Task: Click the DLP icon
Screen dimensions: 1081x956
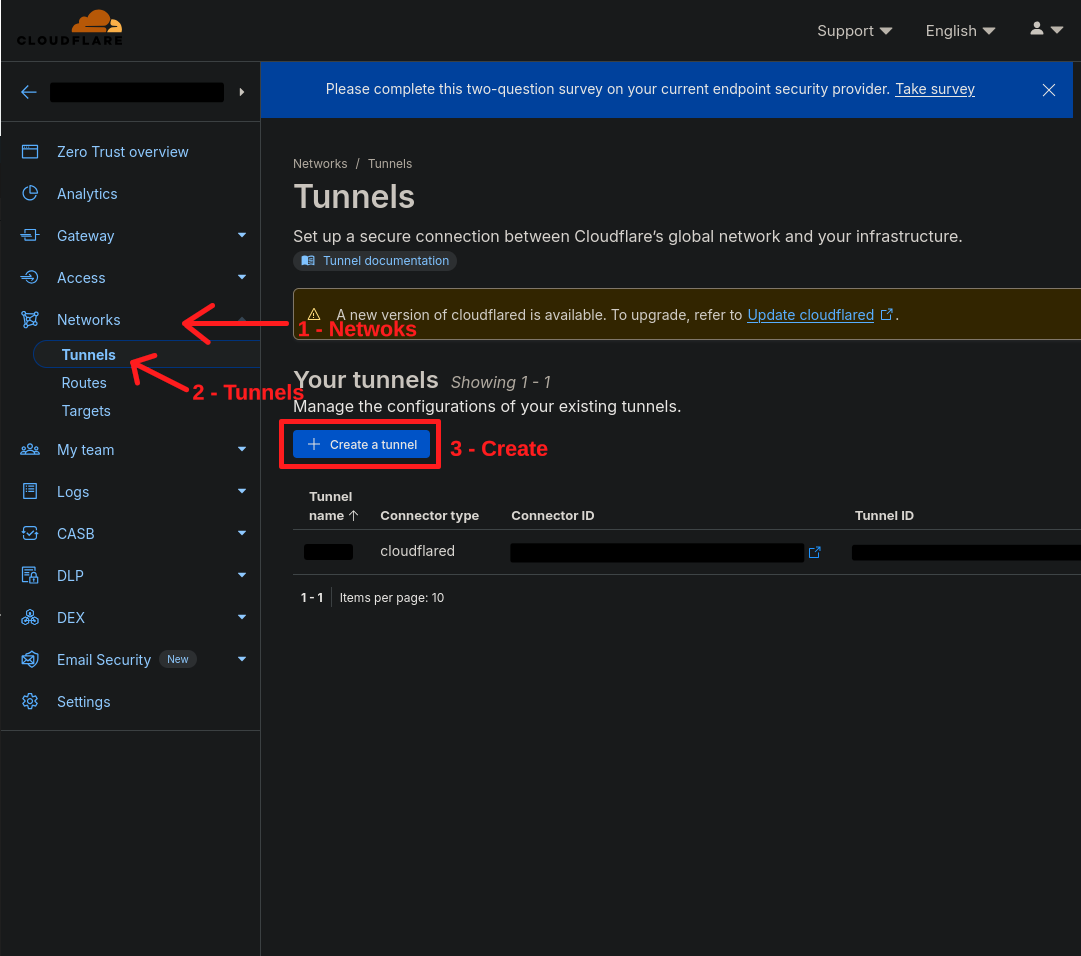Action: [x=30, y=576]
